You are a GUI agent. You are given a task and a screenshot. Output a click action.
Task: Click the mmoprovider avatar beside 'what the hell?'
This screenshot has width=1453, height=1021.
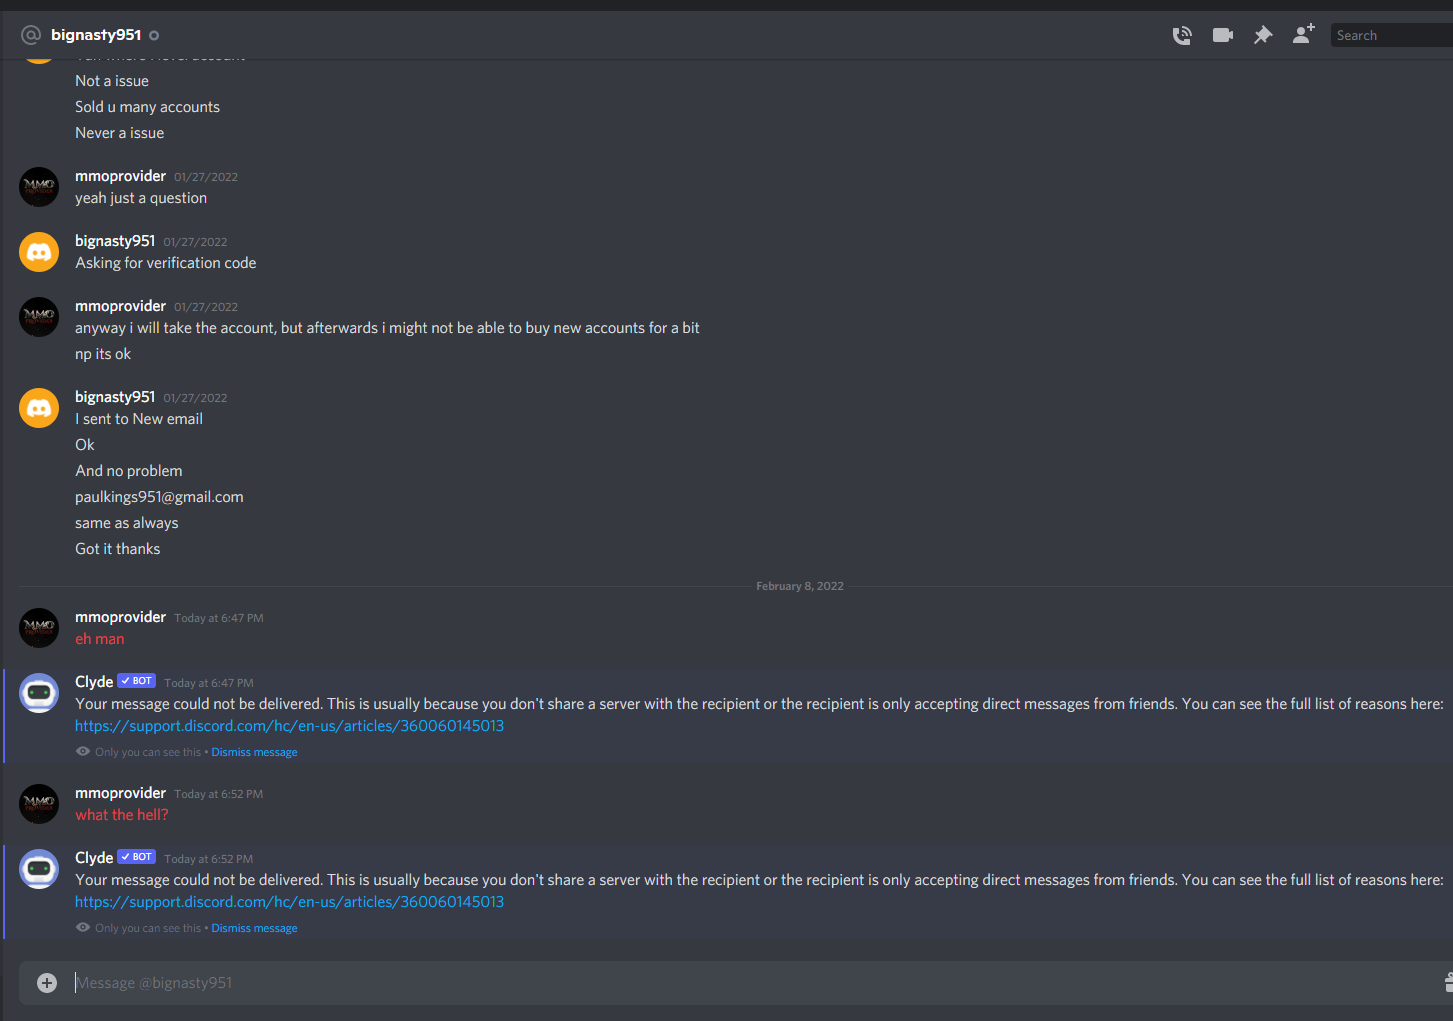[39, 804]
